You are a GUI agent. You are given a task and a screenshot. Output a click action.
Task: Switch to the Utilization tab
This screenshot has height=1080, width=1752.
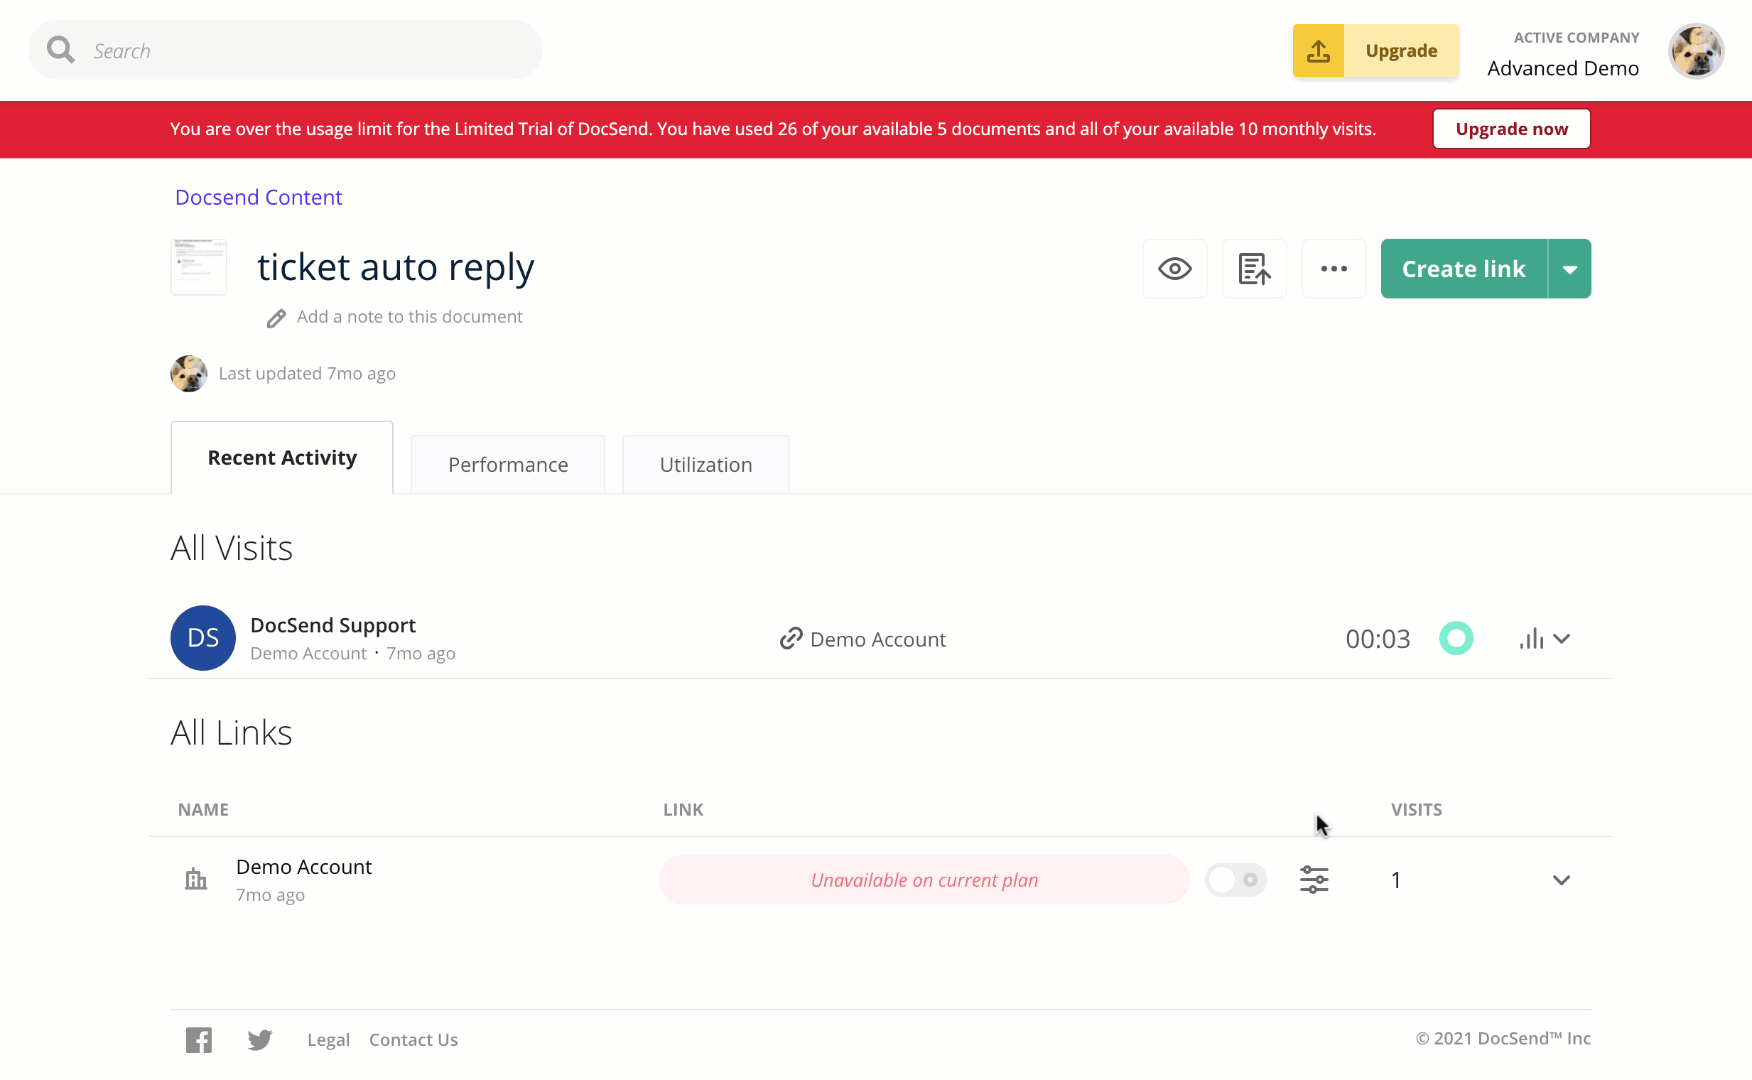click(x=706, y=465)
